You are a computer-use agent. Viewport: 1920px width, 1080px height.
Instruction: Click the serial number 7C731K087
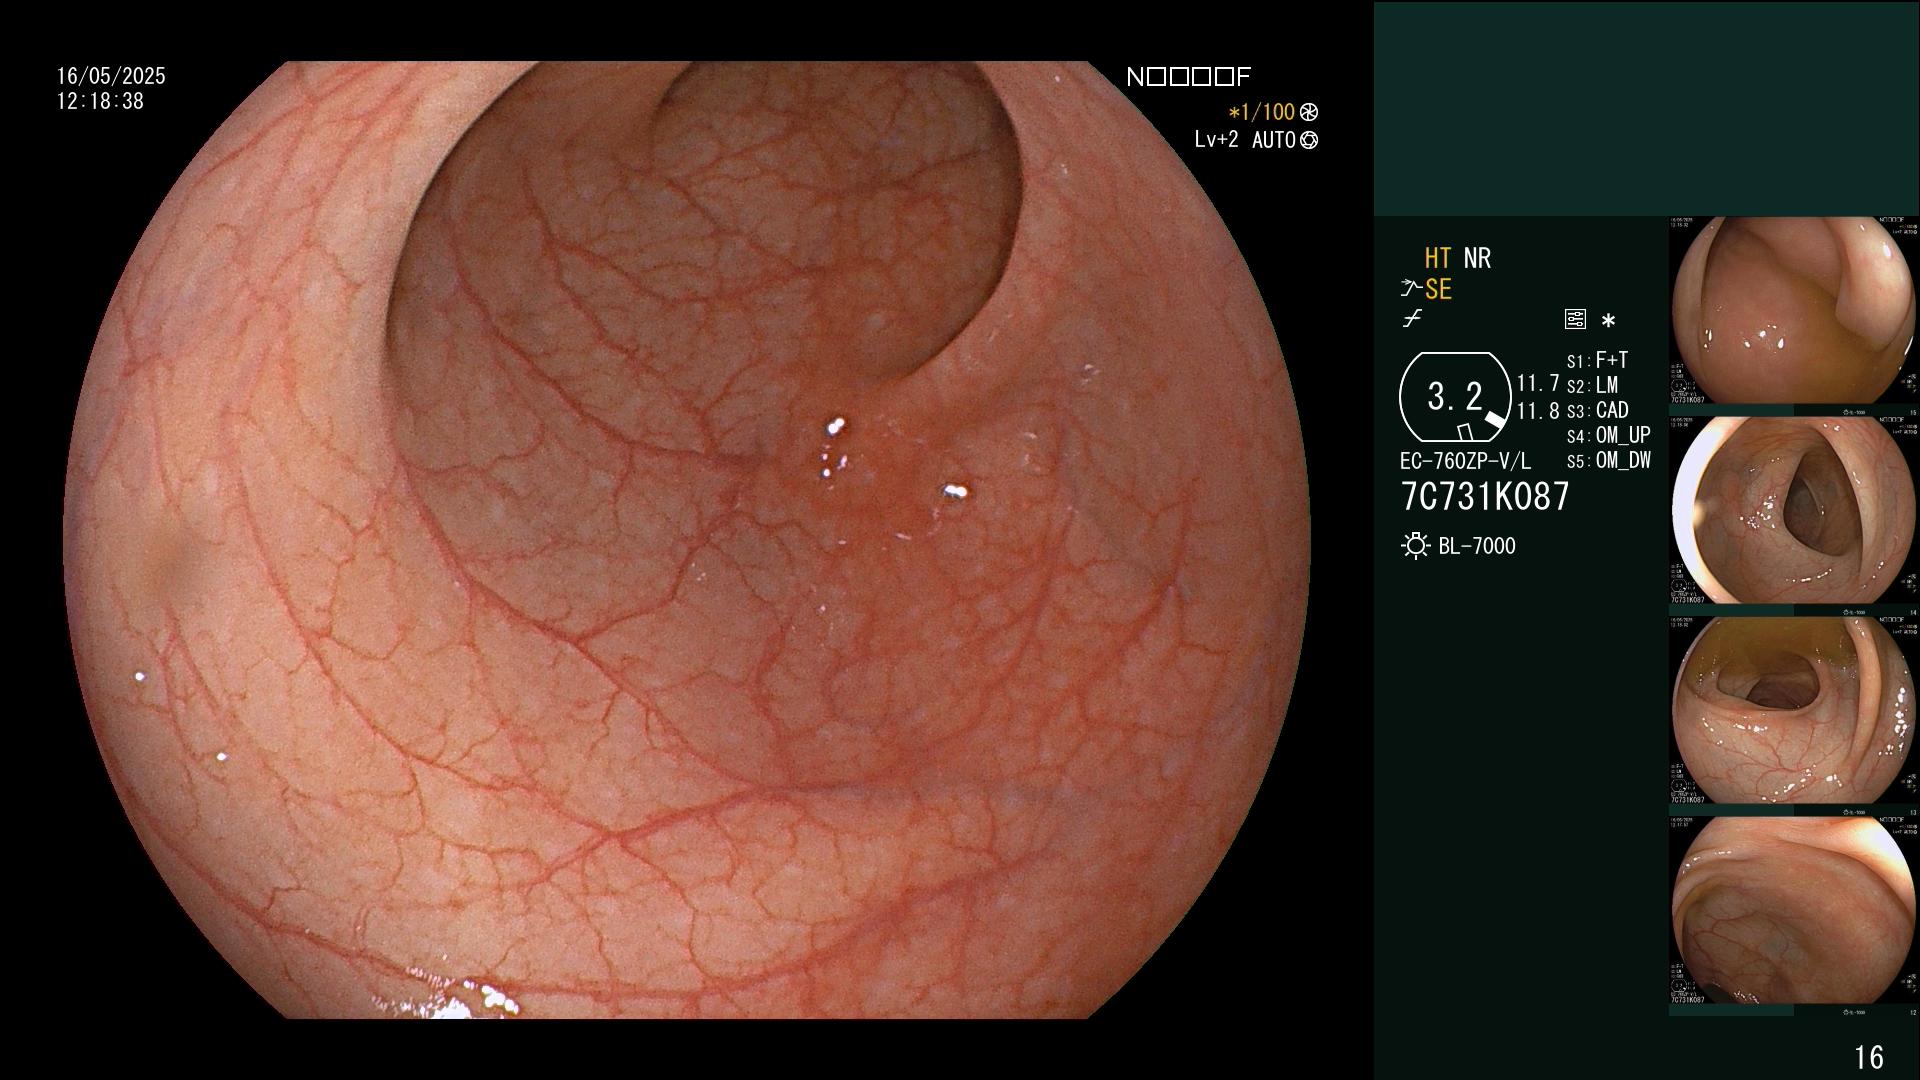1485,496
